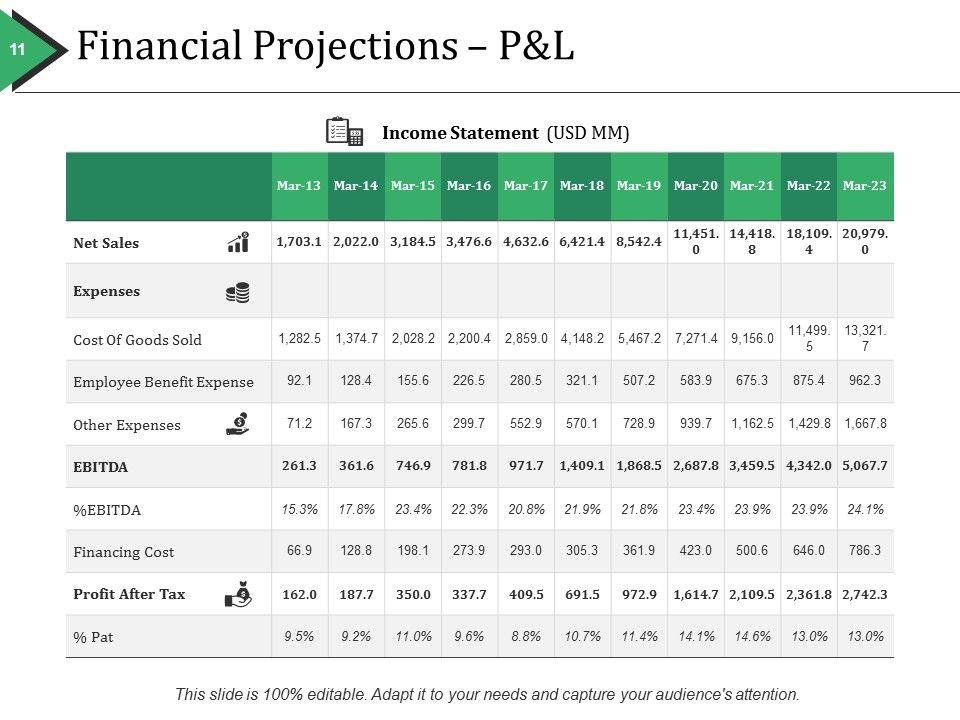
Task: Click the Income Statement clipboard calculator icon
Action: click(344, 132)
